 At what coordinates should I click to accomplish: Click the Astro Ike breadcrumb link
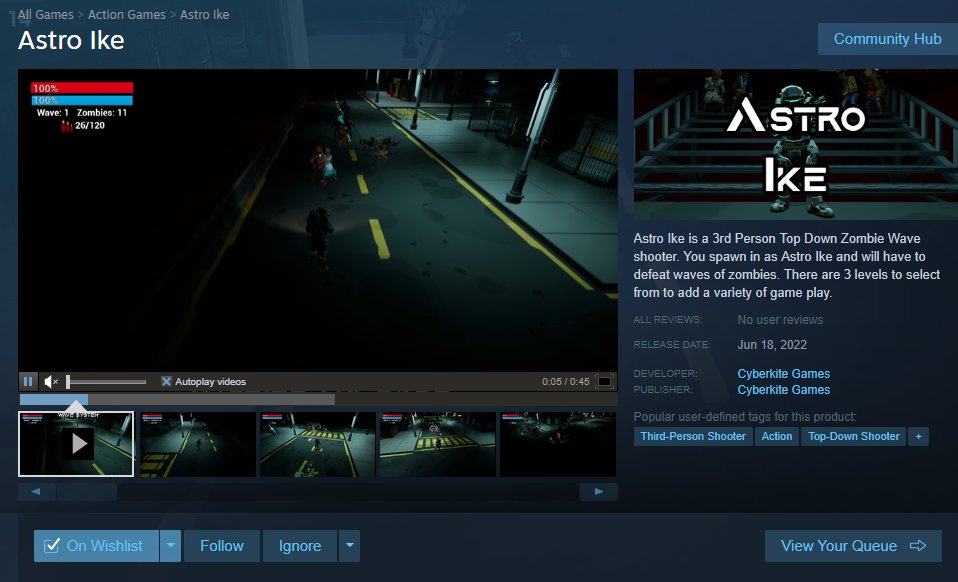point(205,15)
